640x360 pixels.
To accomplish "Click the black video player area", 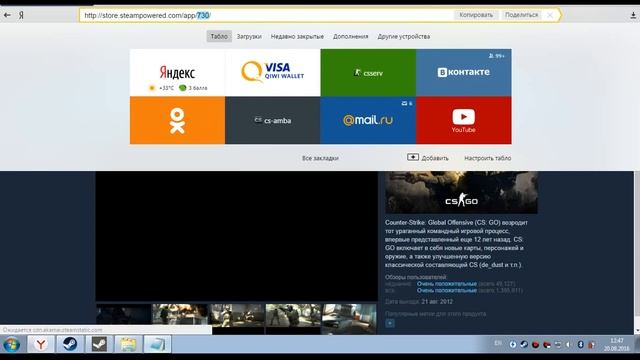I will 237,236.
